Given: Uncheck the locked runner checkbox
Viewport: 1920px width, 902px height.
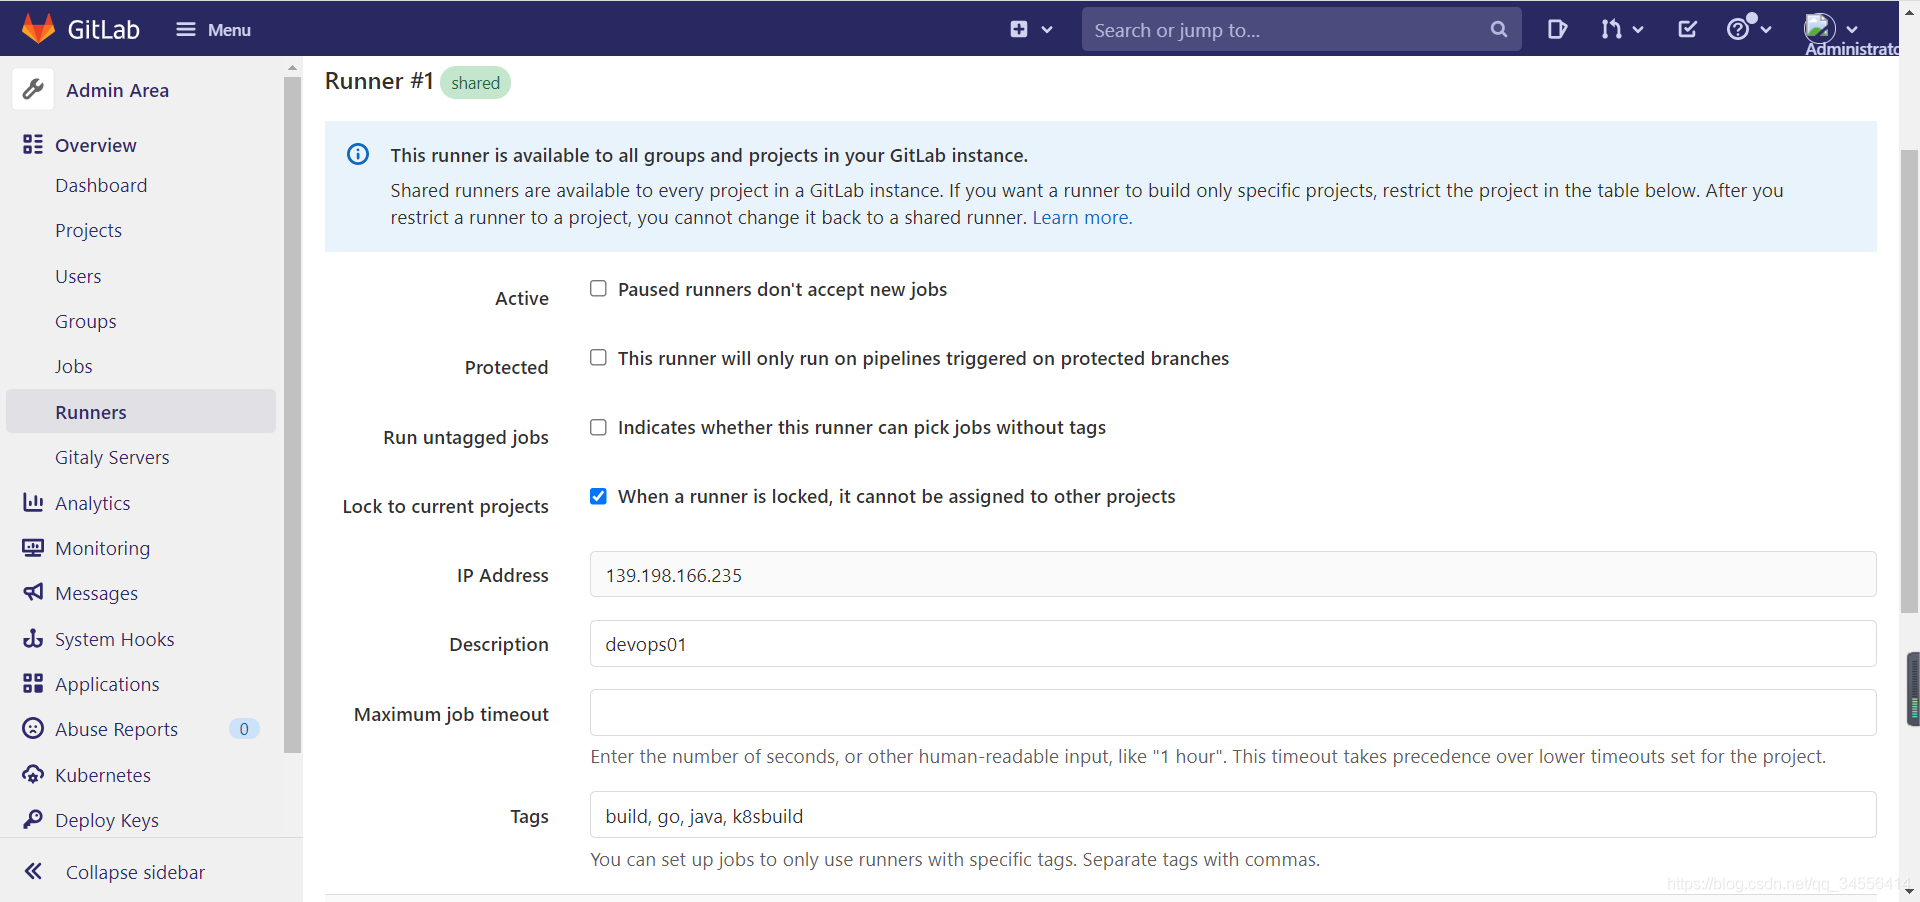Looking at the screenshot, I should (598, 496).
